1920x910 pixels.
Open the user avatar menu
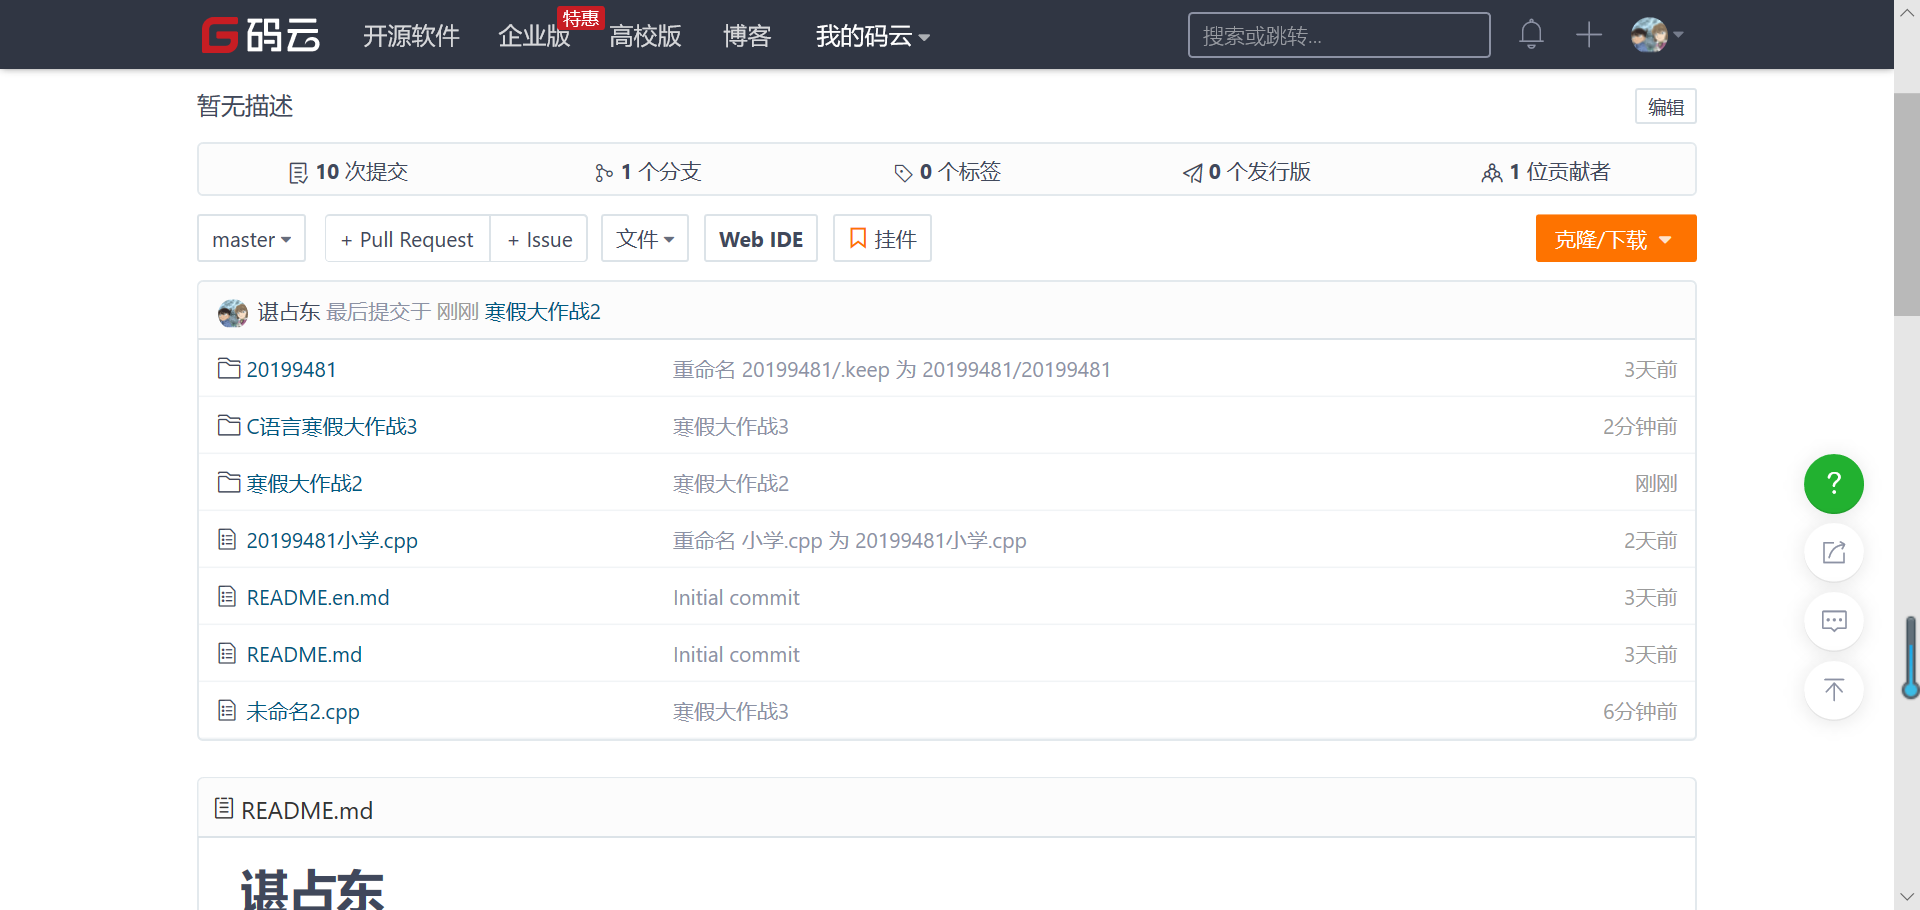[1657, 35]
